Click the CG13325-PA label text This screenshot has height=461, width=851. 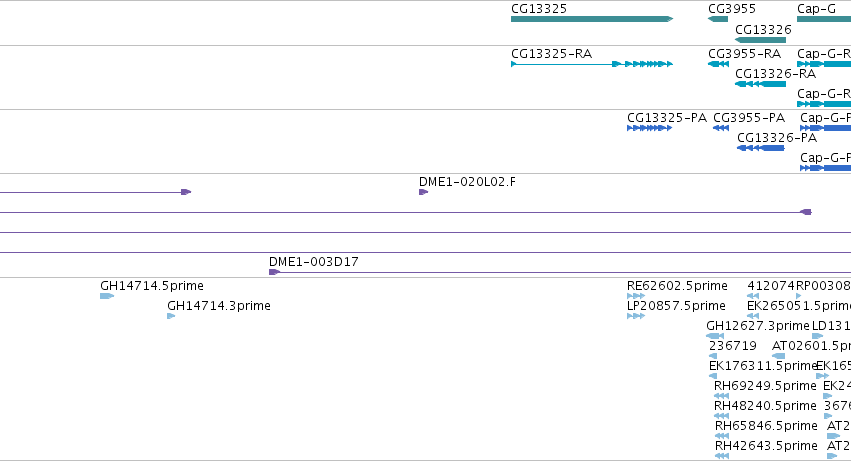pyautogui.click(x=667, y=118)
